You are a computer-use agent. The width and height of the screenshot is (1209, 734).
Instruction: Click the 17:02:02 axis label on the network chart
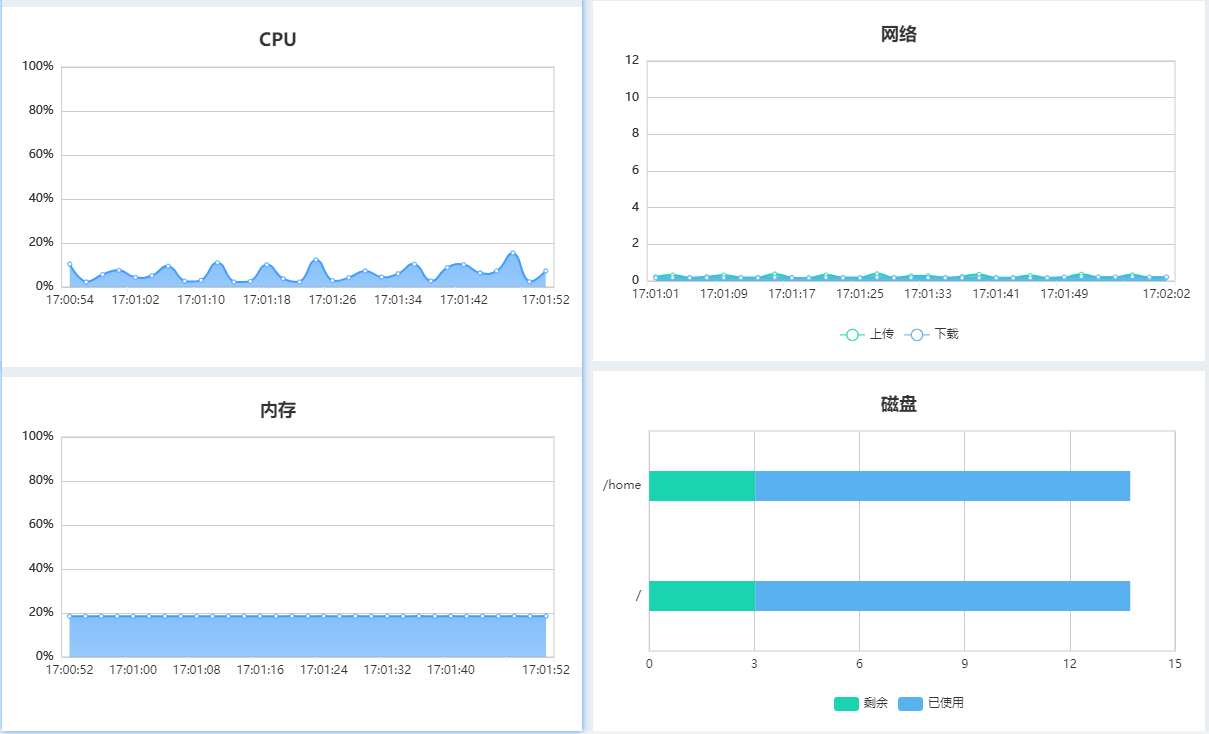[1166, 295]
